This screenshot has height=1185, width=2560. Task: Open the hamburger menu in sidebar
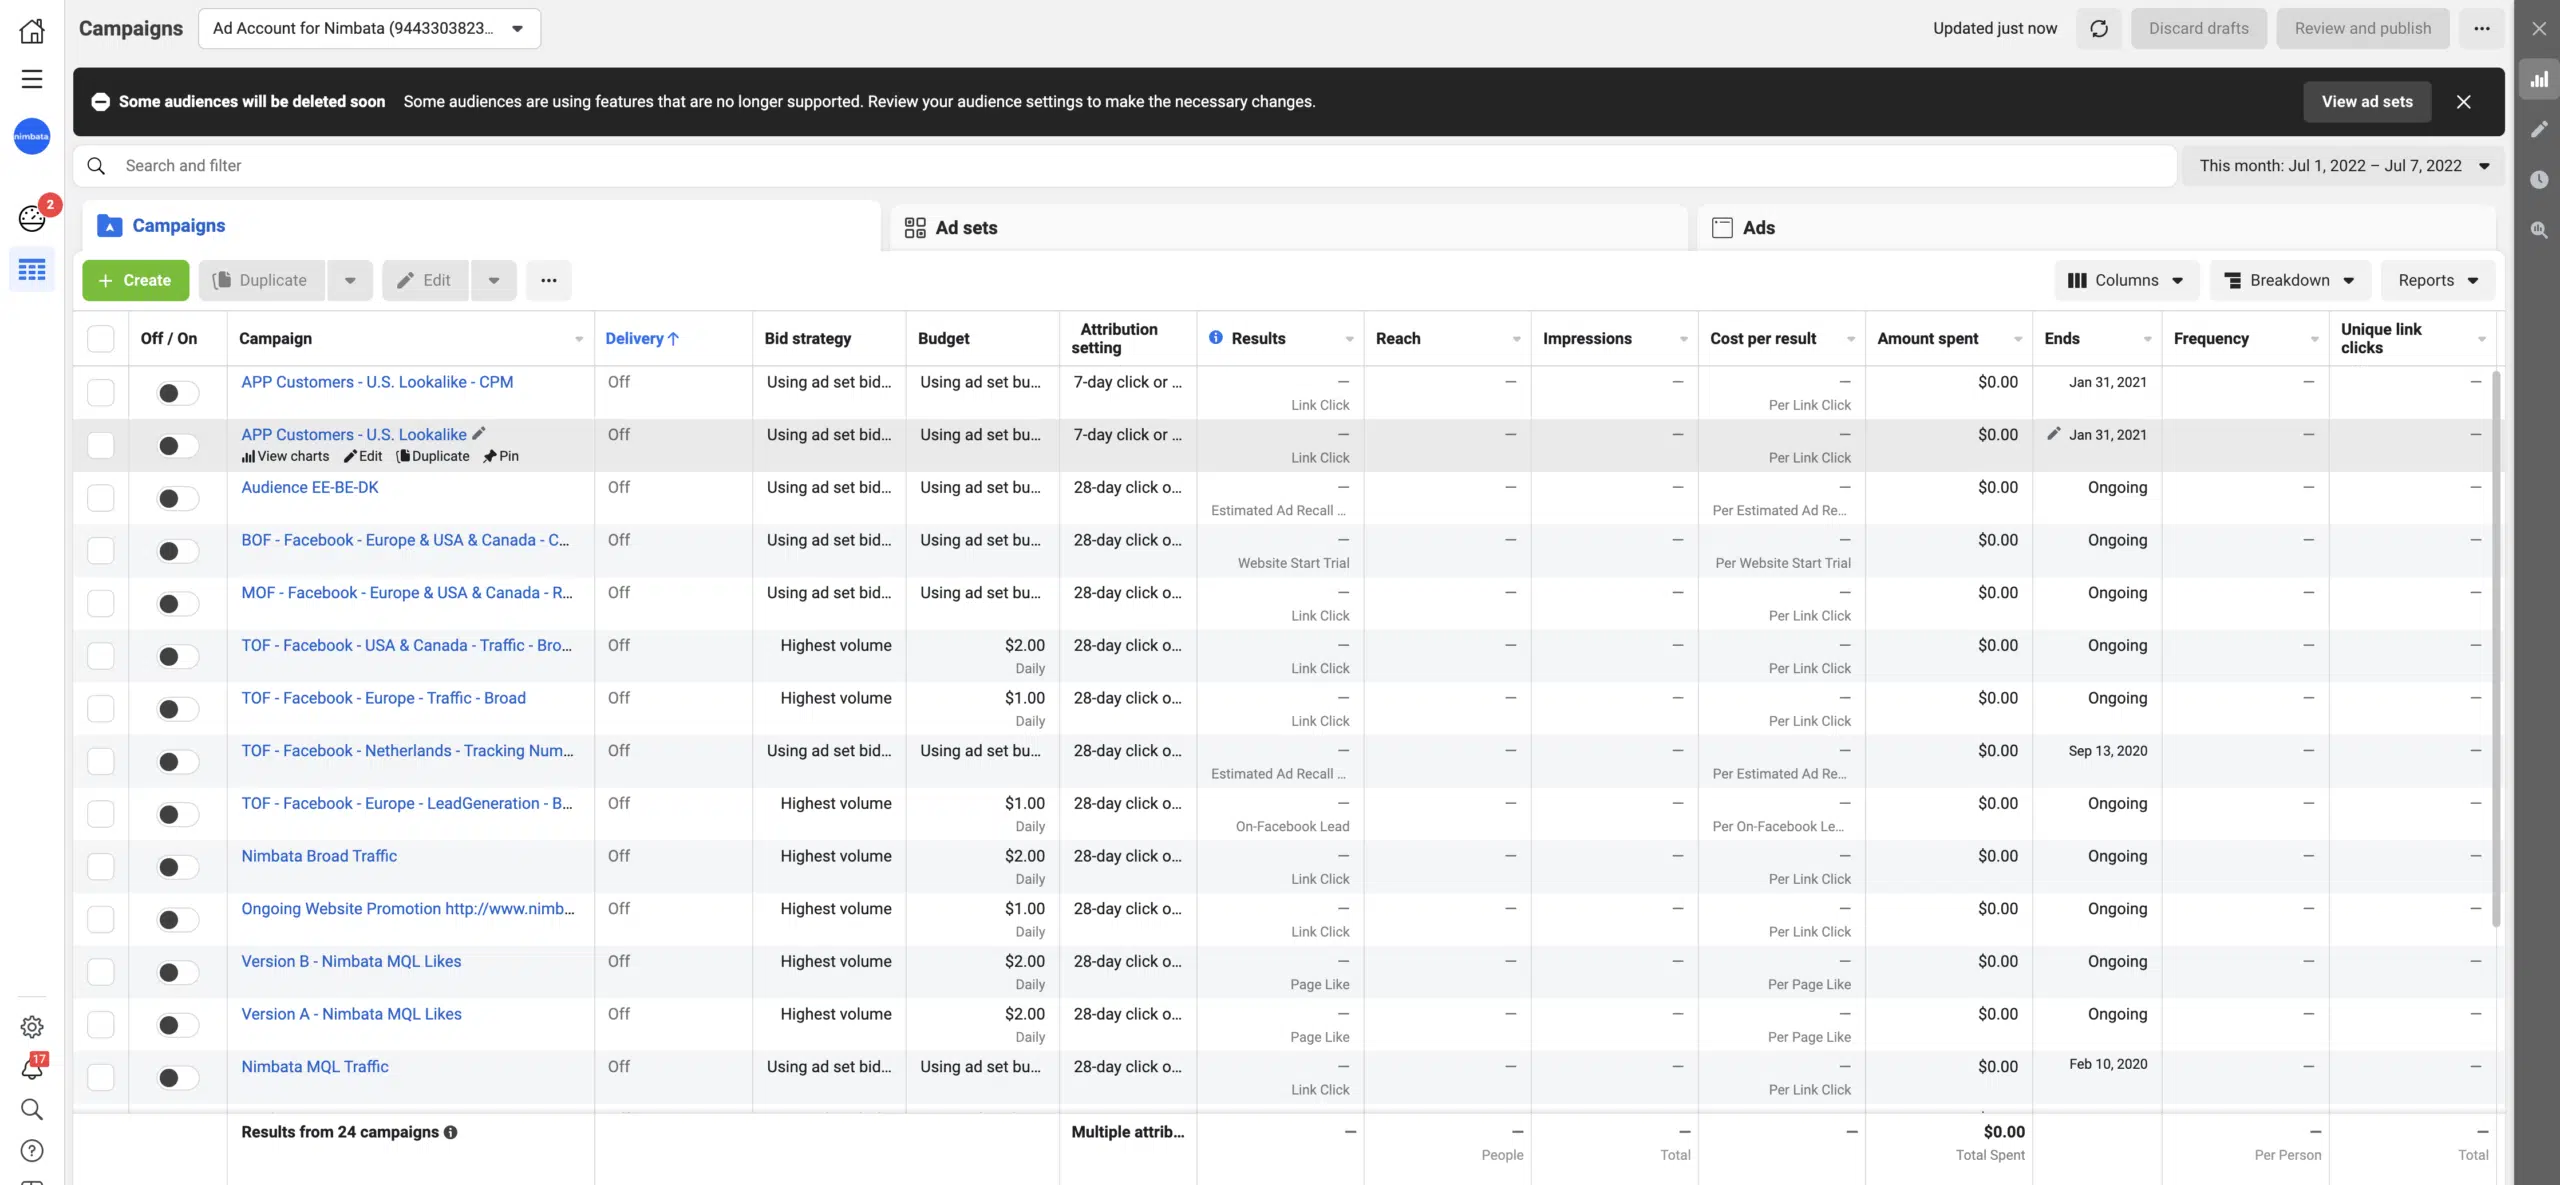[x=32, y=79]
